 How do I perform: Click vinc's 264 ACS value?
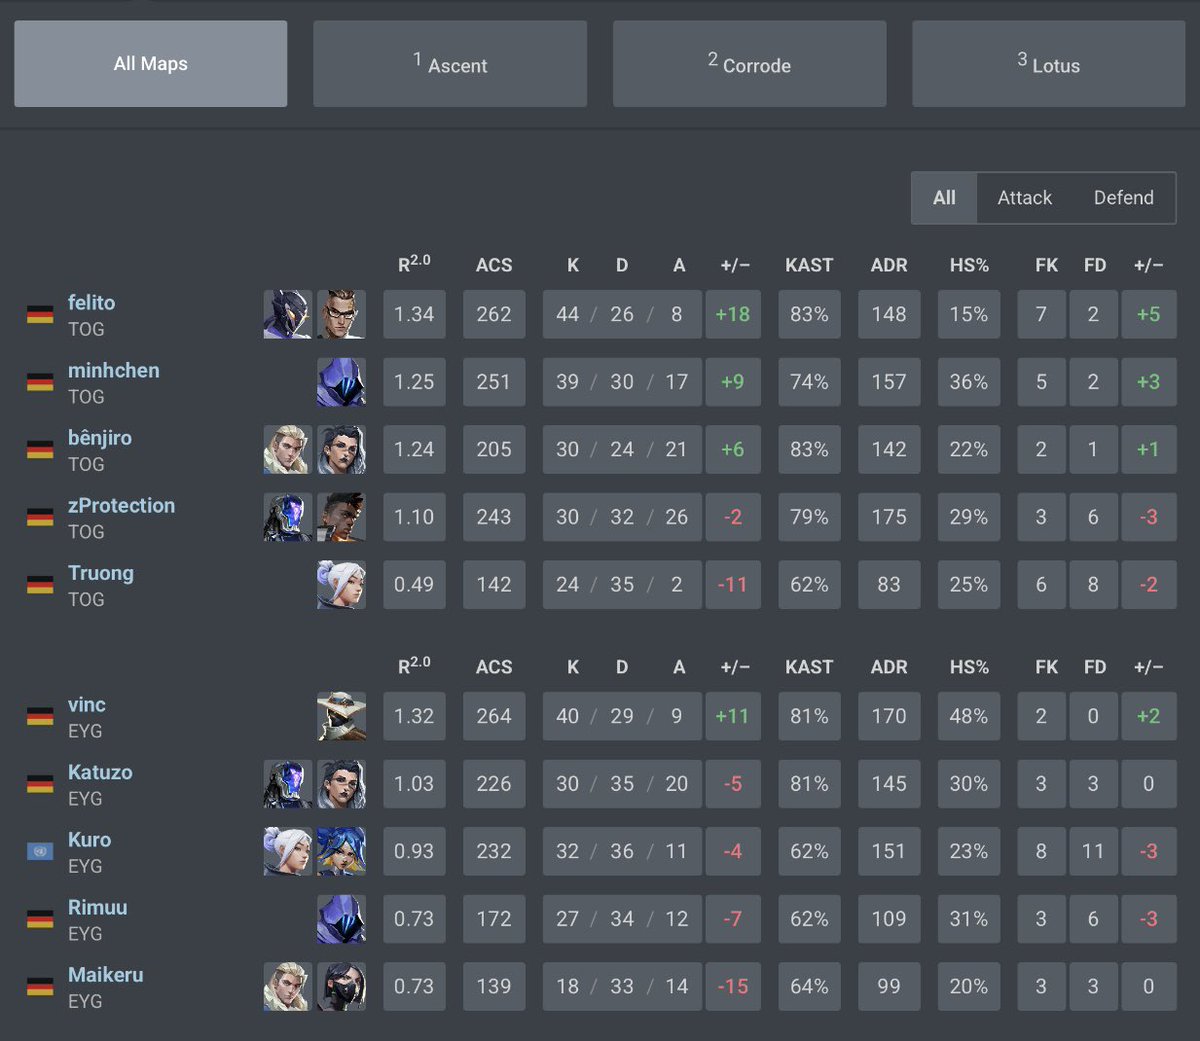494,716
